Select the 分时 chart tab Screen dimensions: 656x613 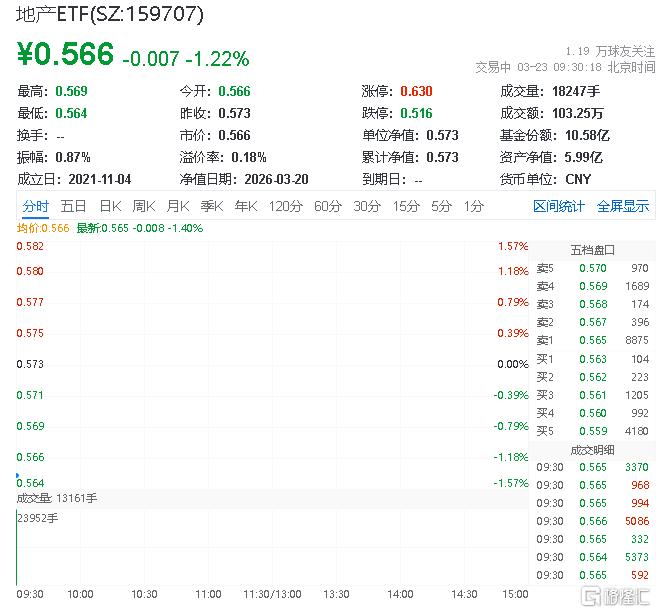(x=36, y=206)
